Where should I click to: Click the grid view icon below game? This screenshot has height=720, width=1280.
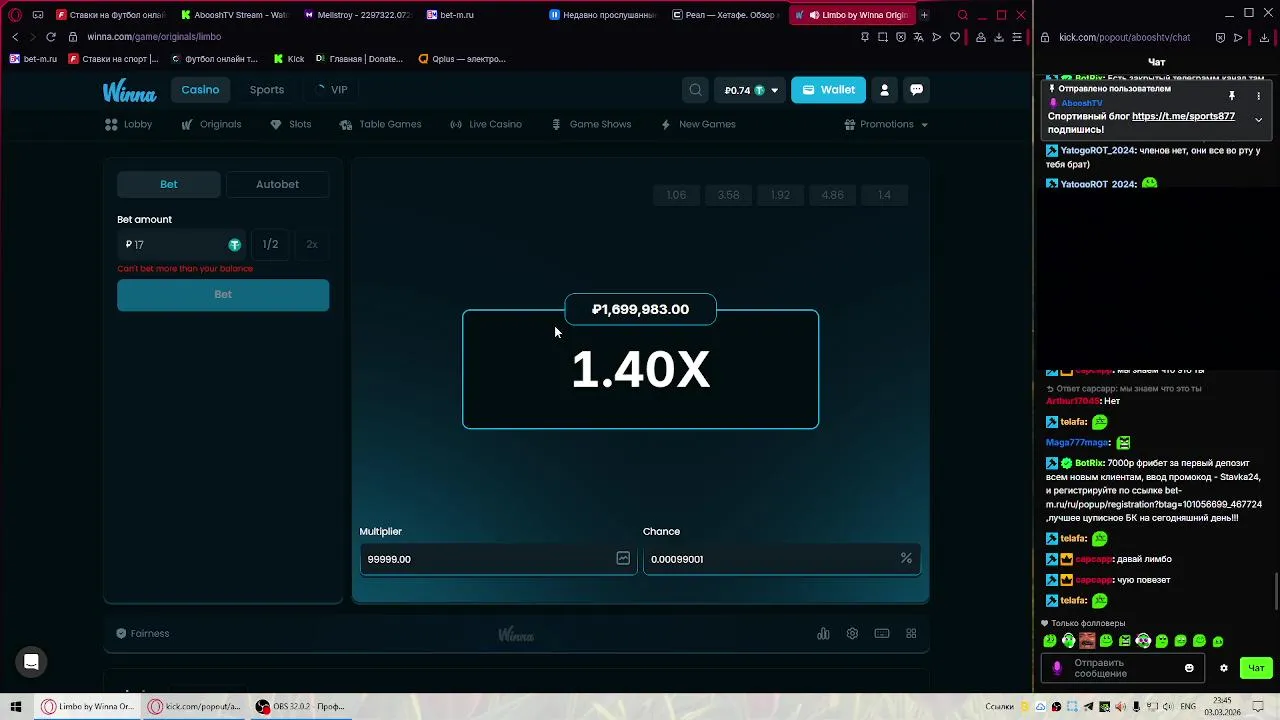pos(911,633)
